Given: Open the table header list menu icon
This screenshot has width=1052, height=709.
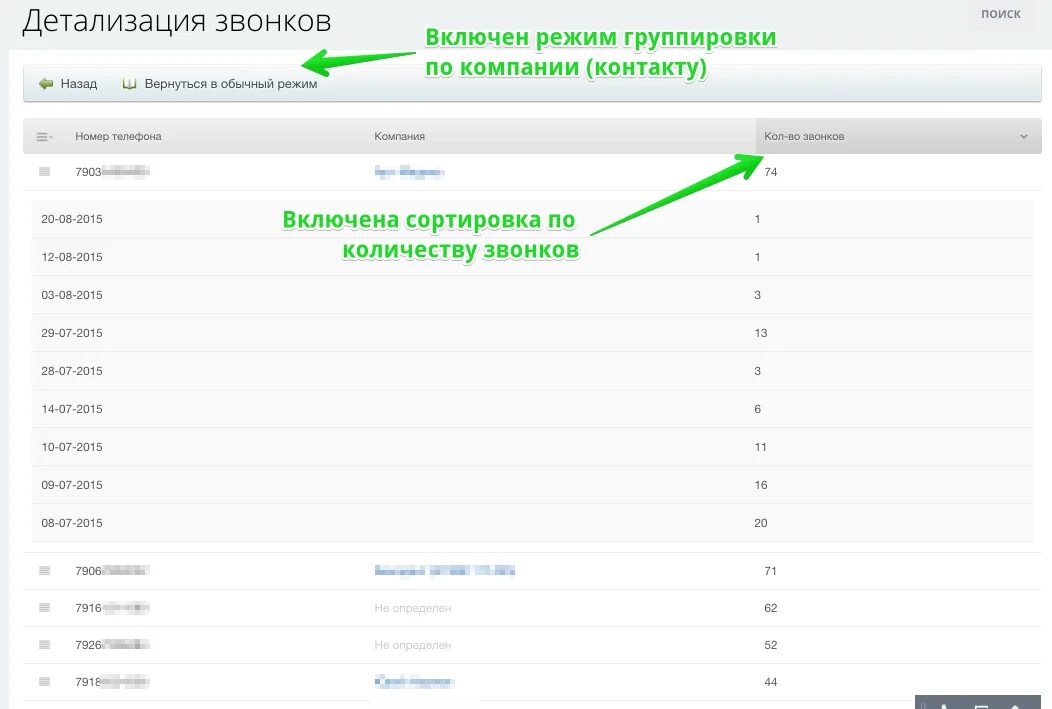Looking at the screenshot, I should (44, 137).
